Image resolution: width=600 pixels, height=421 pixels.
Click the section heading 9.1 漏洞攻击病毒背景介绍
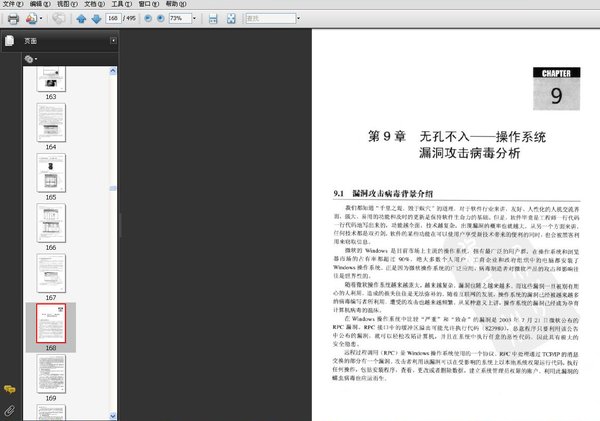(383, 193)
